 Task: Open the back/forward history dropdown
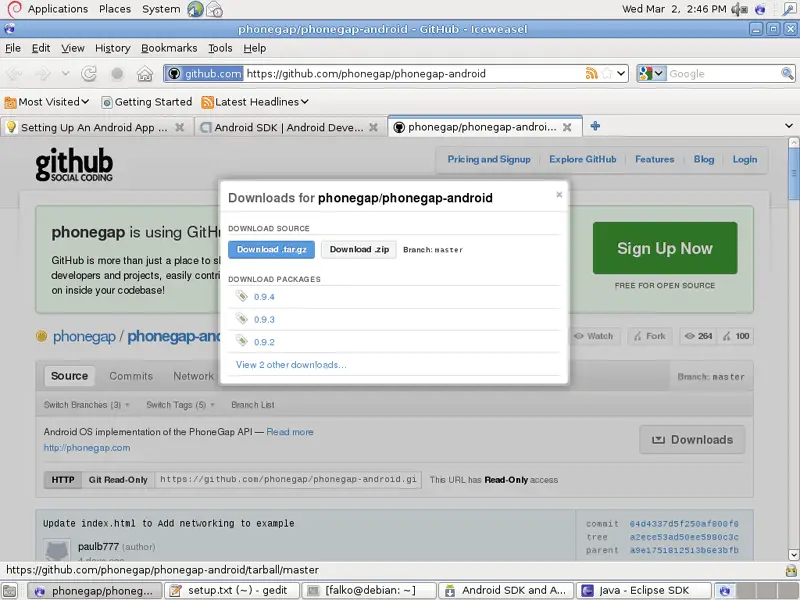click(x=65, y=73)
